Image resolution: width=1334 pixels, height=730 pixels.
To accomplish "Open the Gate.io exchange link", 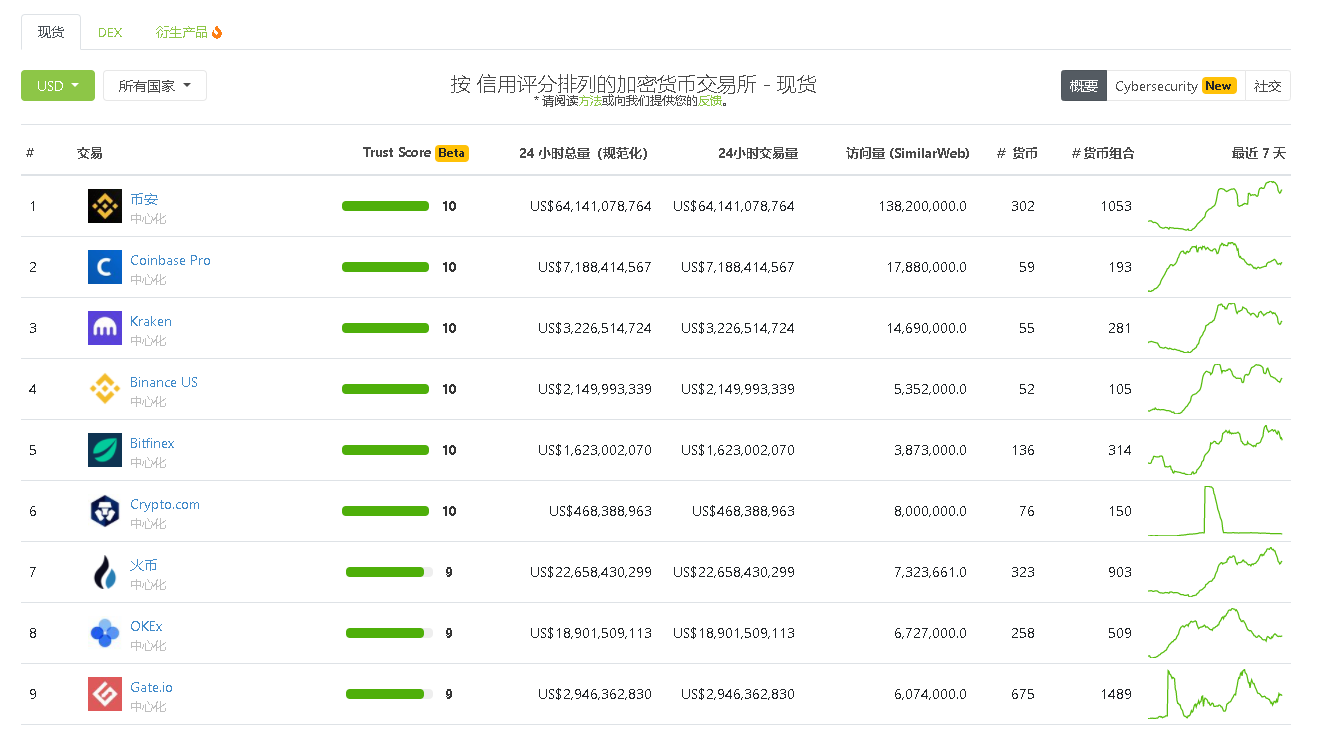I will pyautogui.click(x=151, y=687).
